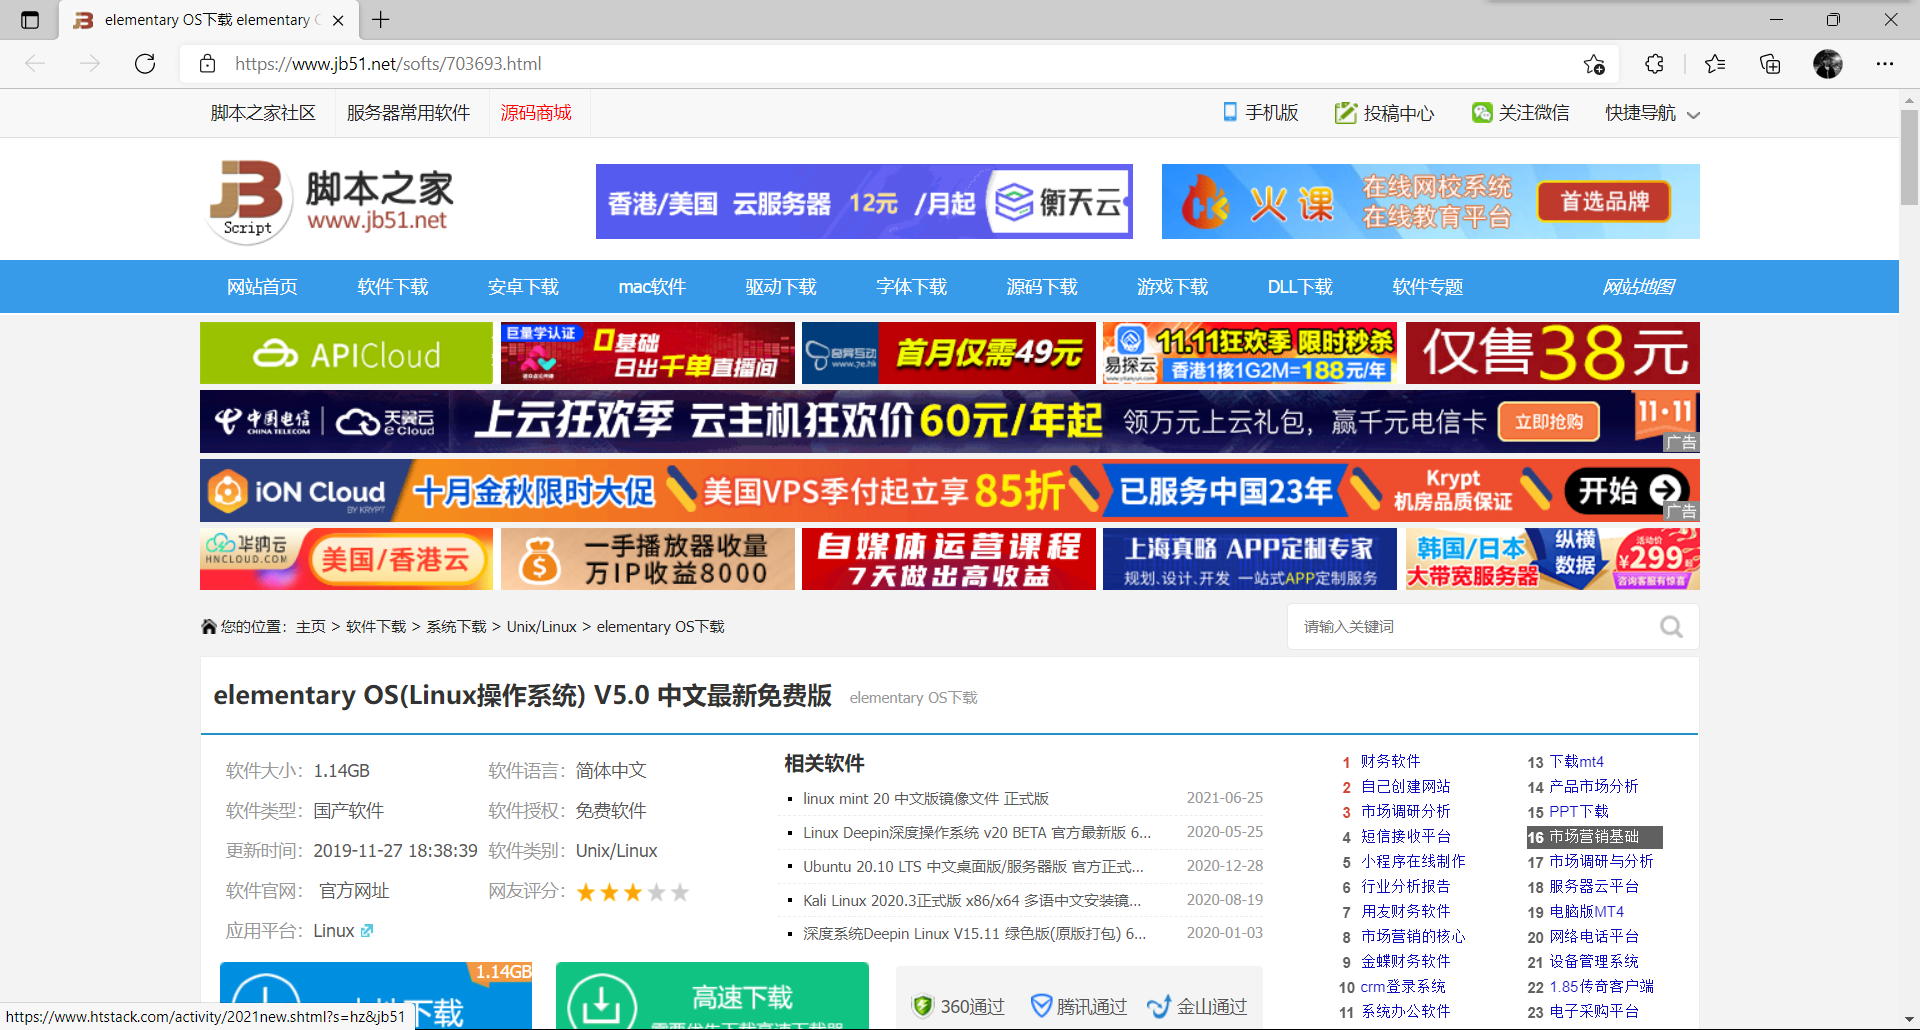The width and height of the screenshot is (1920, 1030).
Task: Open a new browser tab
Action: [380, 19]
